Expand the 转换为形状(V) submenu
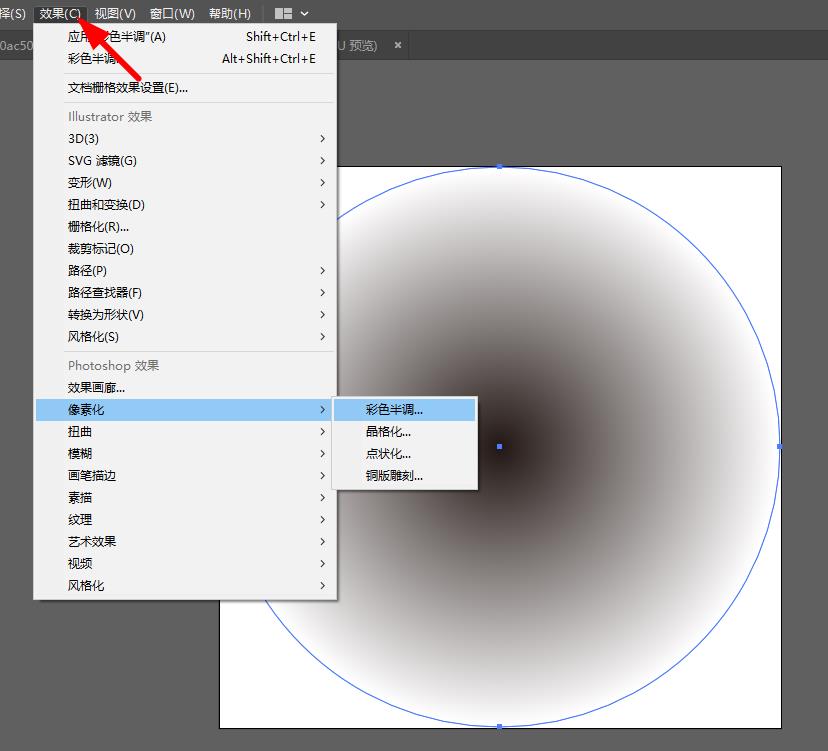The image size is (828, 751). 185,315
